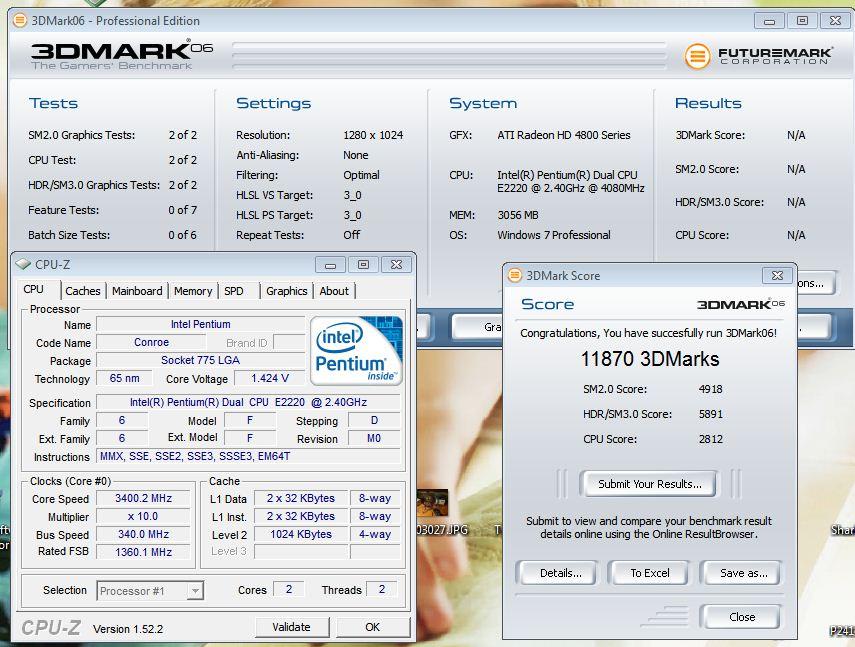Open the JPG thumbnail on the desktop

[432, 503]
